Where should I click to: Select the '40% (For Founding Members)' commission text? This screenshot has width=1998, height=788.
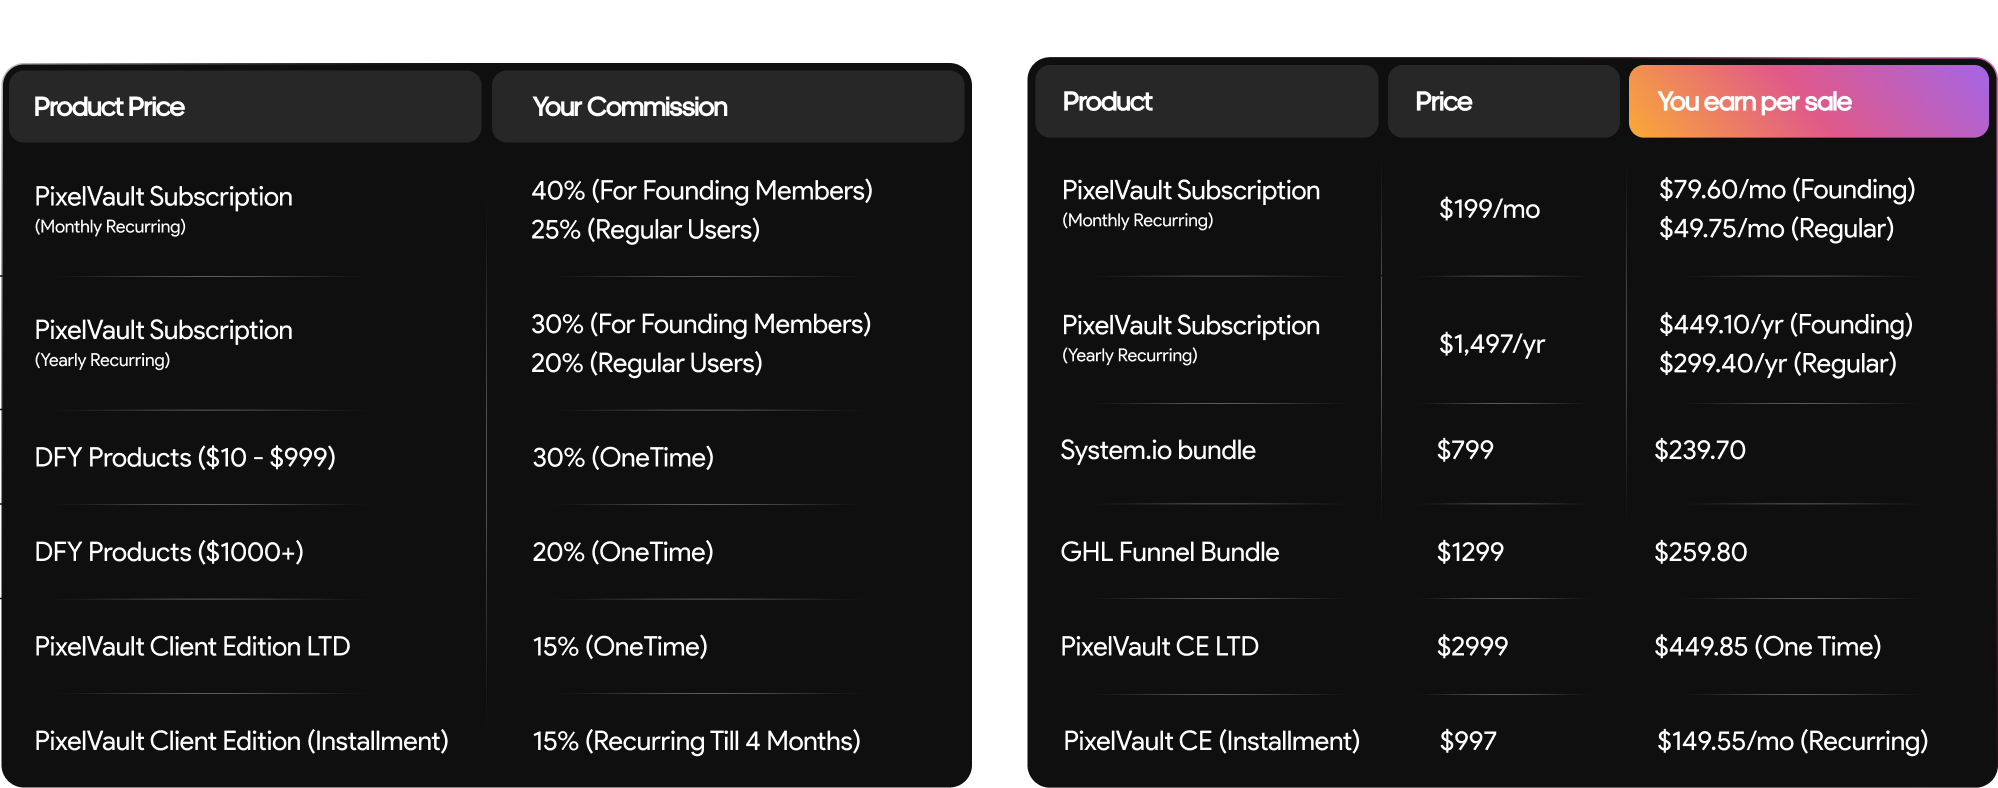[x=701, y=191]
